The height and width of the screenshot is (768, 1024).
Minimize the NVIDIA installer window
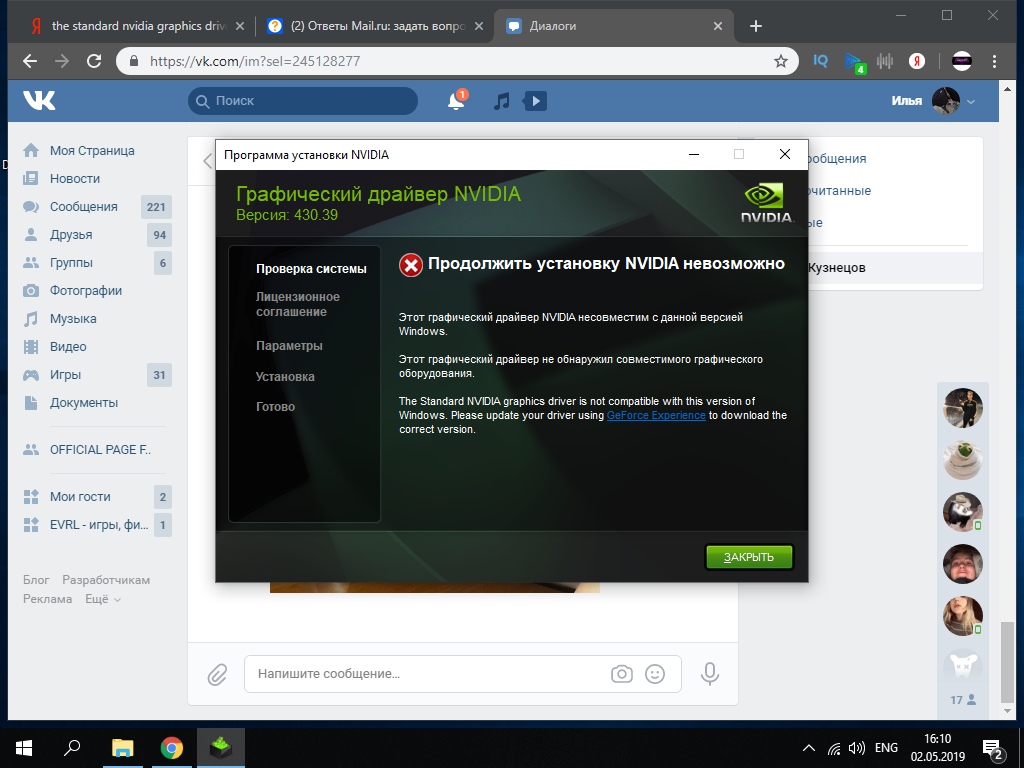pos(694,154)
